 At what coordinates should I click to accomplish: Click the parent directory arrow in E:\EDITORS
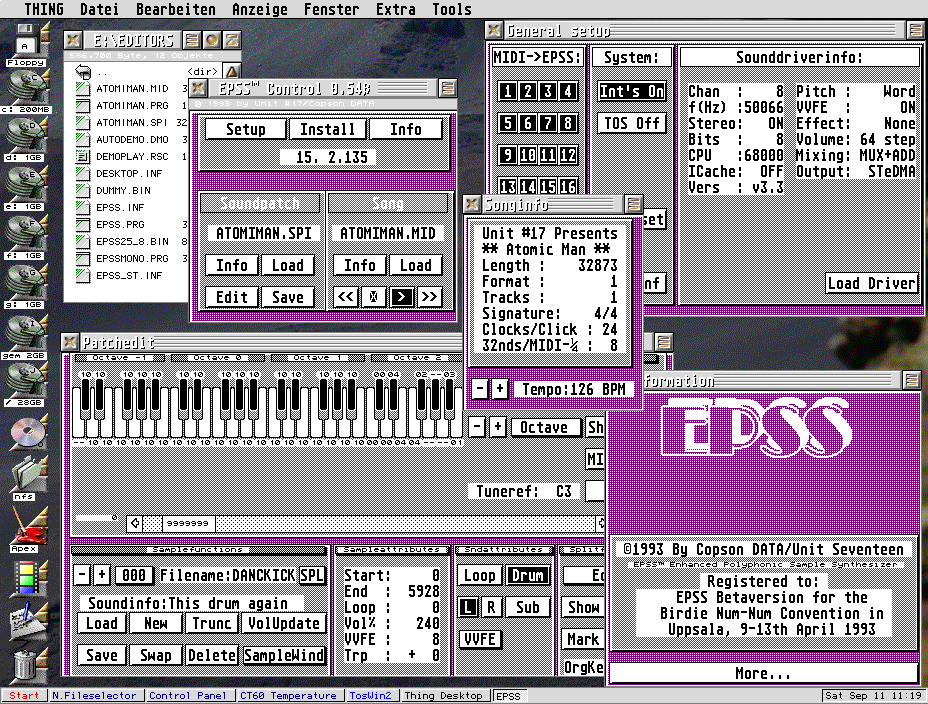pyautogui.click(x=83, y=72)
